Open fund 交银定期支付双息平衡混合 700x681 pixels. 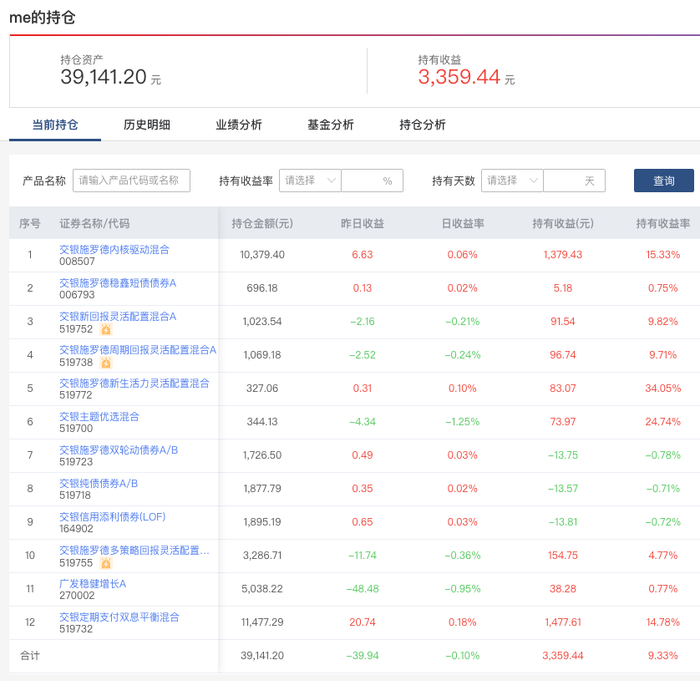[119, 617]
